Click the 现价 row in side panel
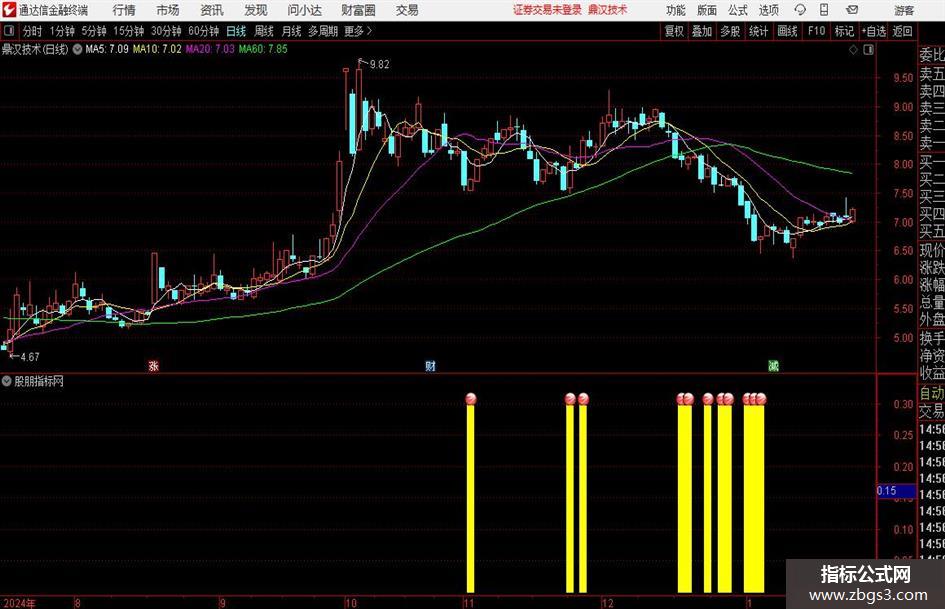 coord(932,250)
